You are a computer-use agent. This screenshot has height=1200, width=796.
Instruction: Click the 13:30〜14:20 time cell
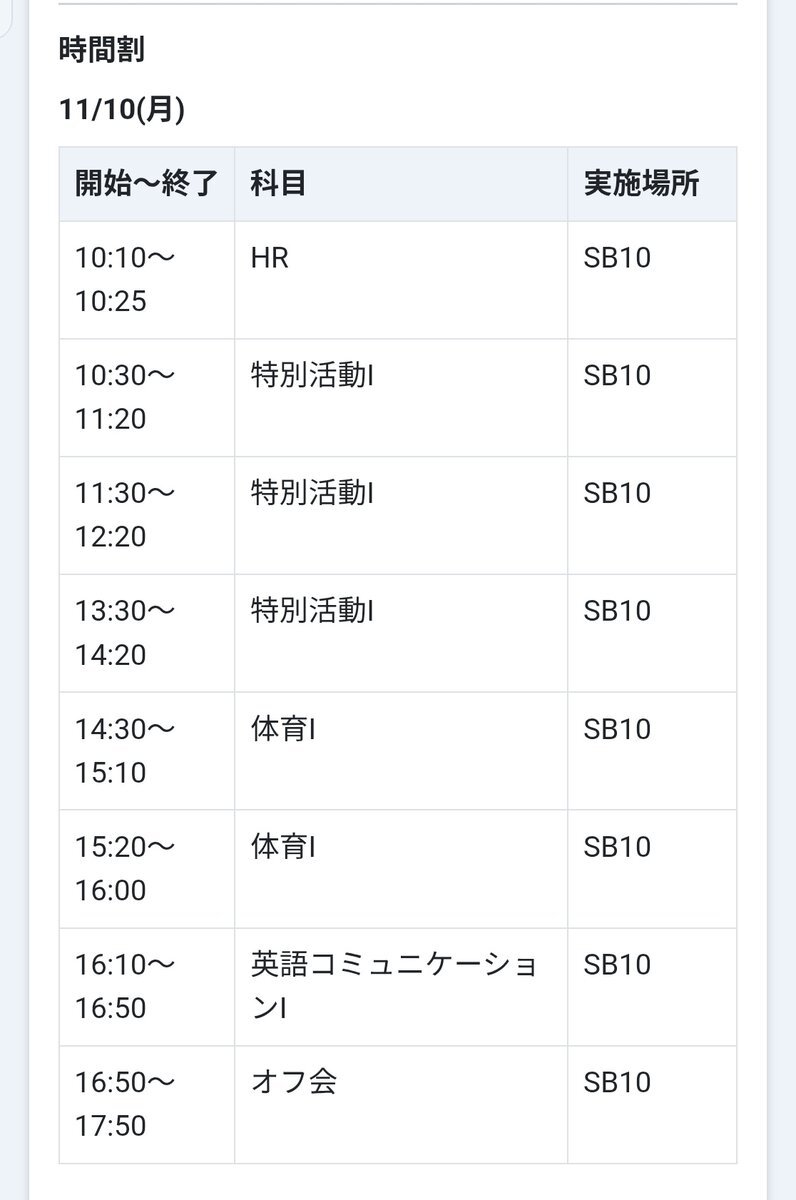pos(125,633)
